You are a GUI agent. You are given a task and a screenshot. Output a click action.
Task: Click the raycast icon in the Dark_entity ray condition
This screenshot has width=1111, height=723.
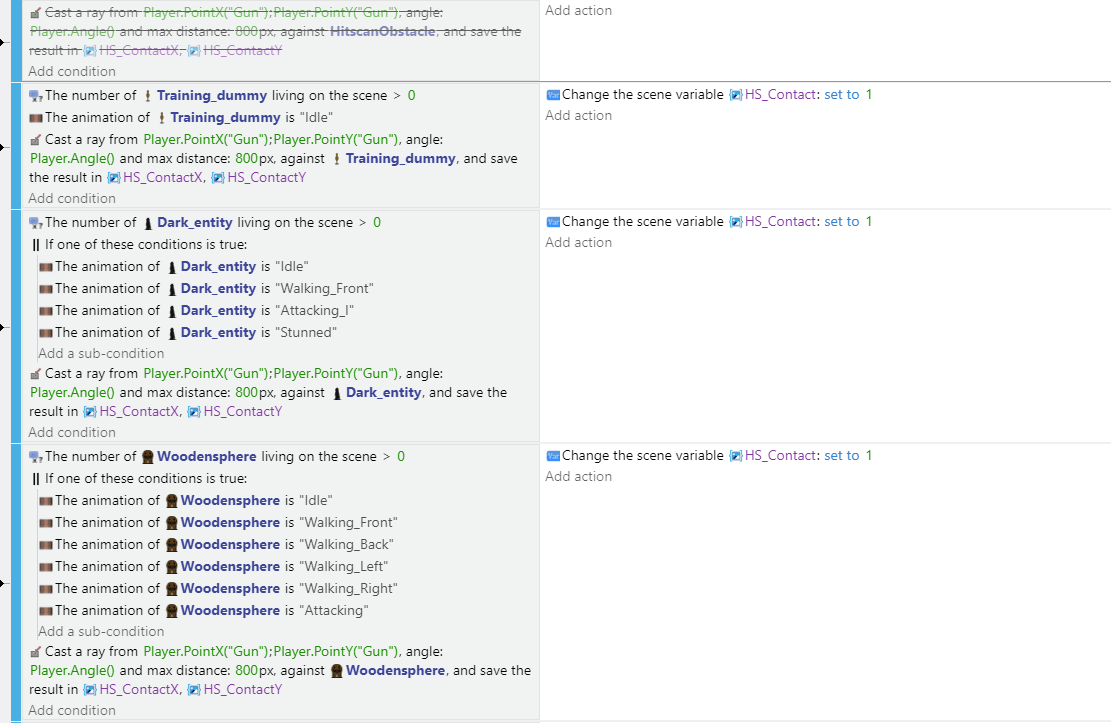coord(36,374)
